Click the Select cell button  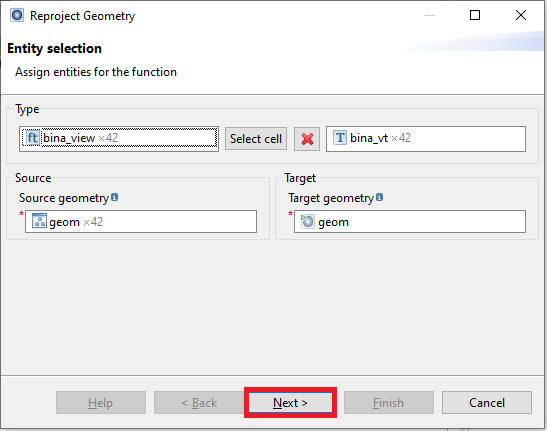(x=256, y=139)
